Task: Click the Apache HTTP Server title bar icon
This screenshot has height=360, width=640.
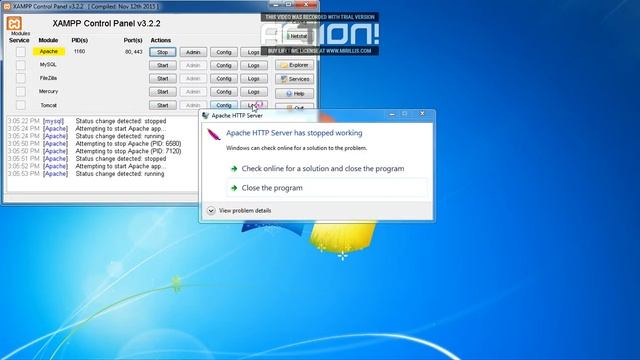Action: [x=205, y=116]
